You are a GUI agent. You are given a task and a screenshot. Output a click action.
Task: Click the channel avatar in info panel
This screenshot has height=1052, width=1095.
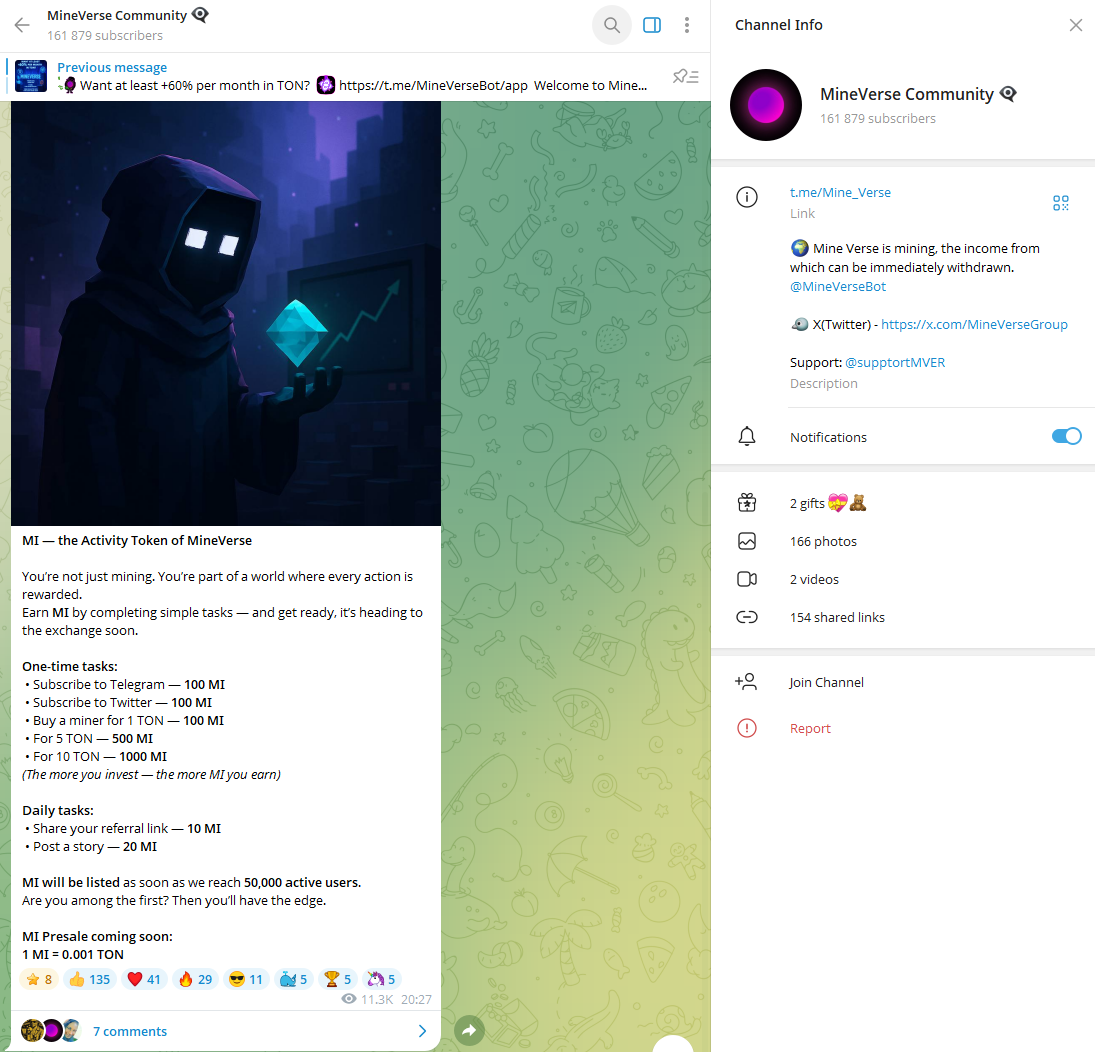[765, 105]
